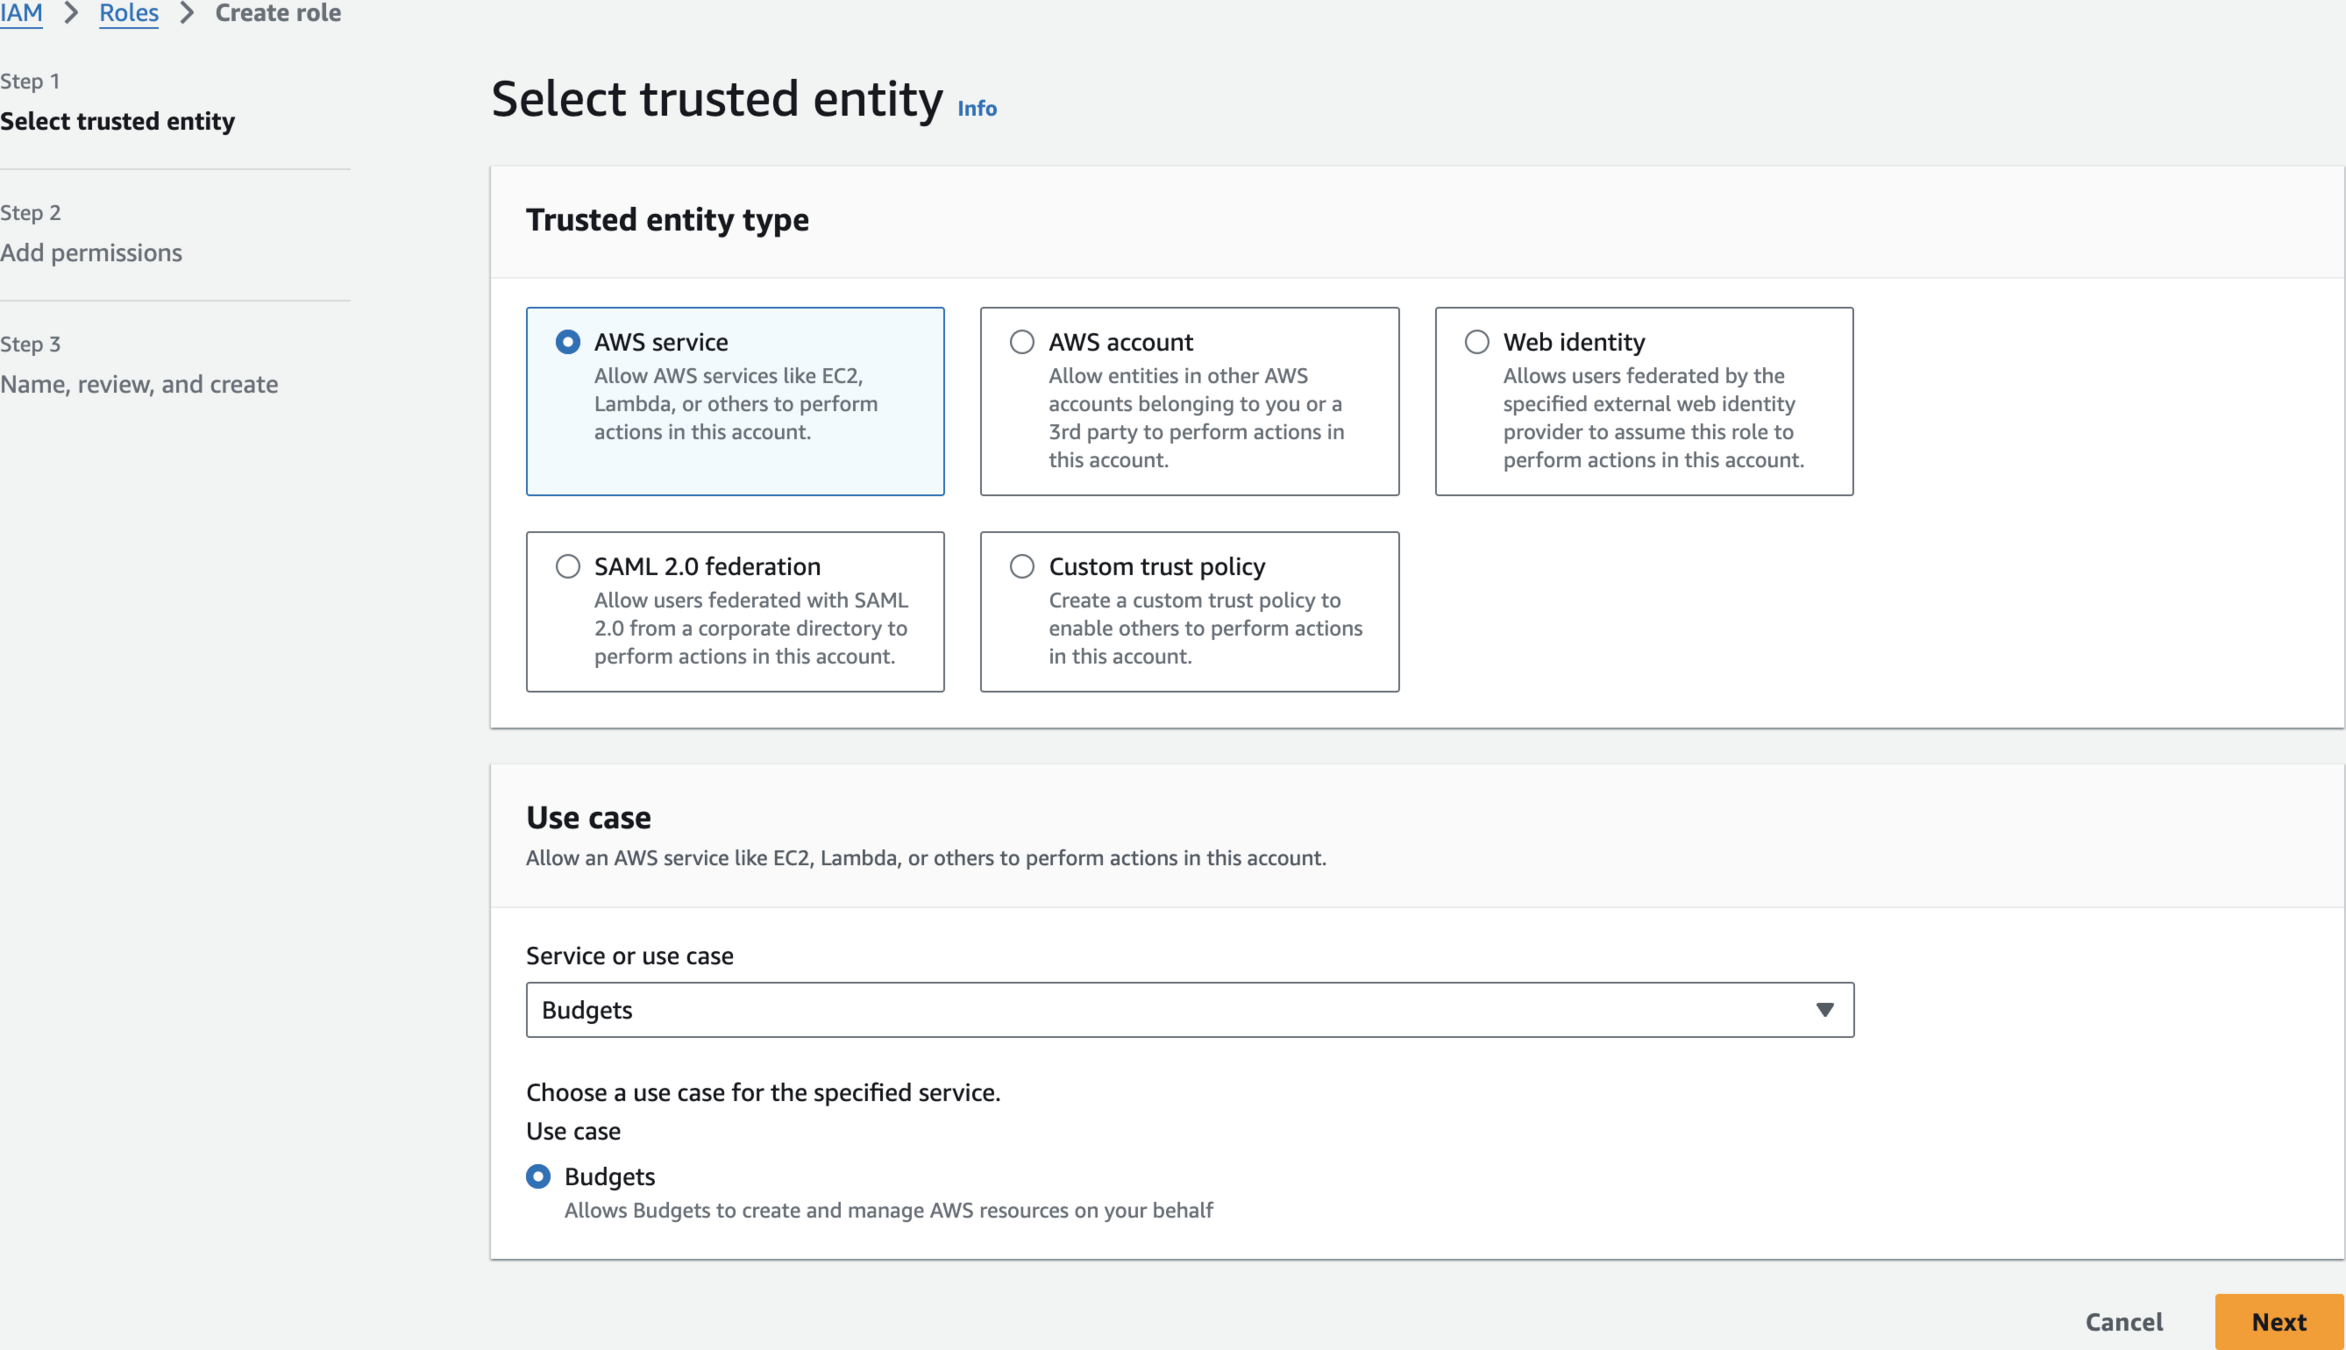Click the Step 2 Add permissions item
2346x1350 pixels.
(91, 253)
